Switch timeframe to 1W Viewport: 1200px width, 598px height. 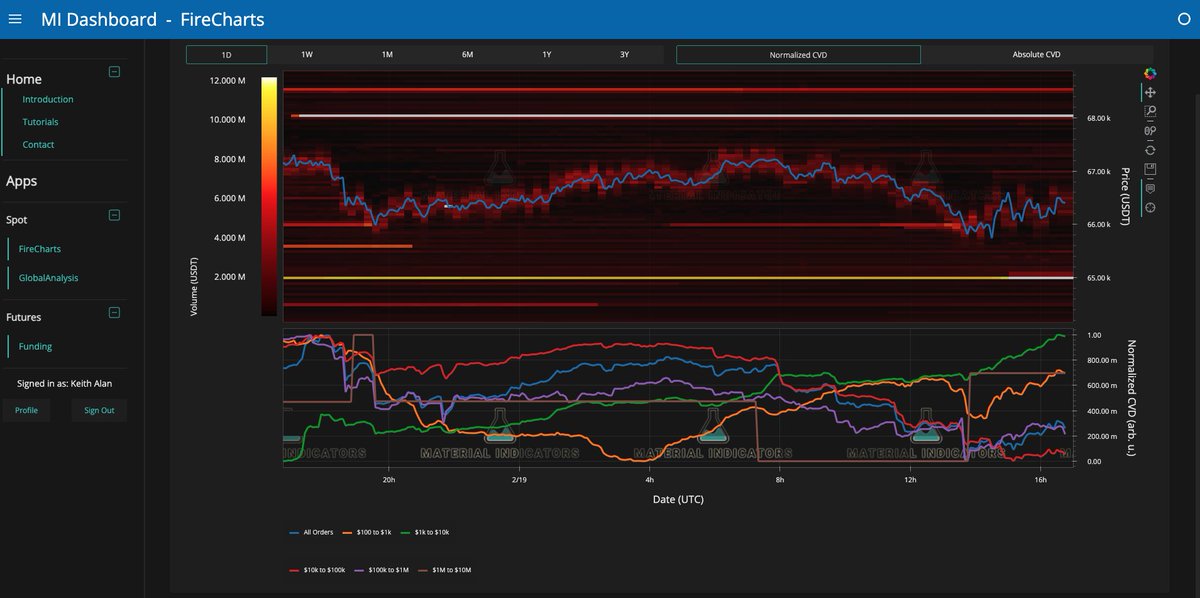306,54
